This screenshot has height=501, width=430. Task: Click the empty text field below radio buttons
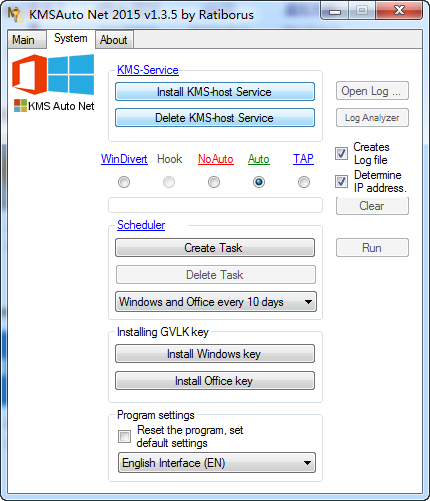click(215, 205)
